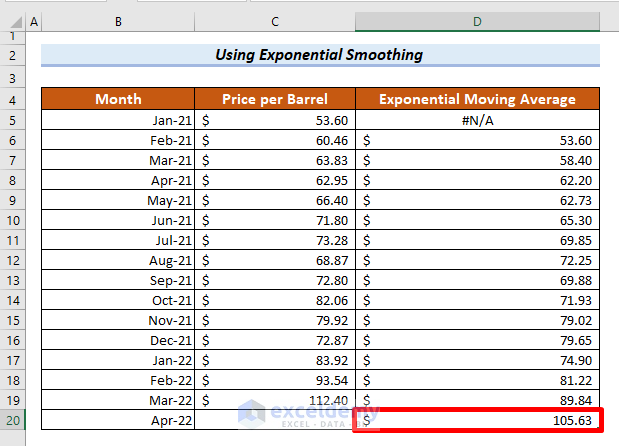Click the moving average cell showing 89.84
The height and width of the screenshot is (446, 619).
(477, 400)
